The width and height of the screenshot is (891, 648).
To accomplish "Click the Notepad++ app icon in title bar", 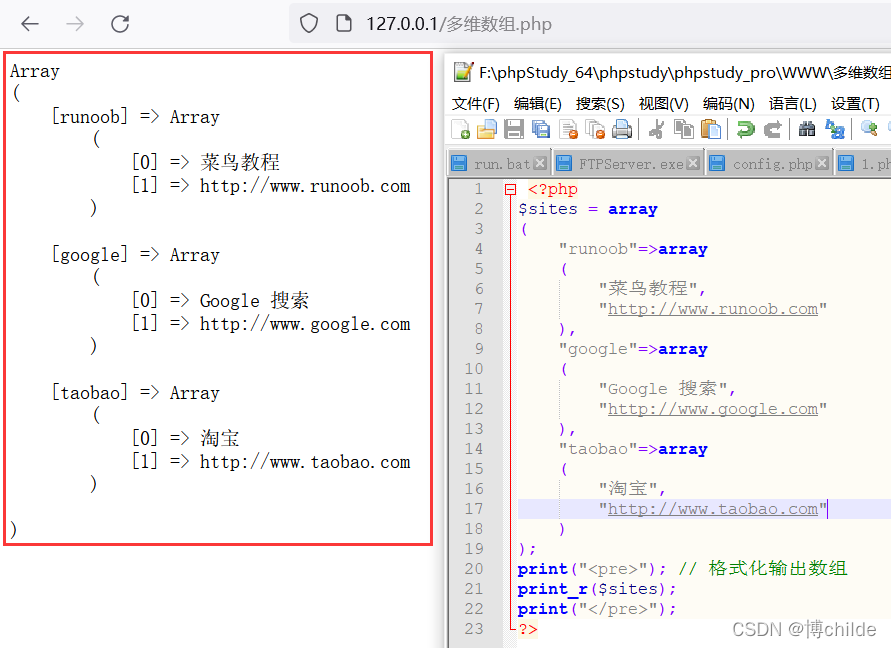I will 463,72.
